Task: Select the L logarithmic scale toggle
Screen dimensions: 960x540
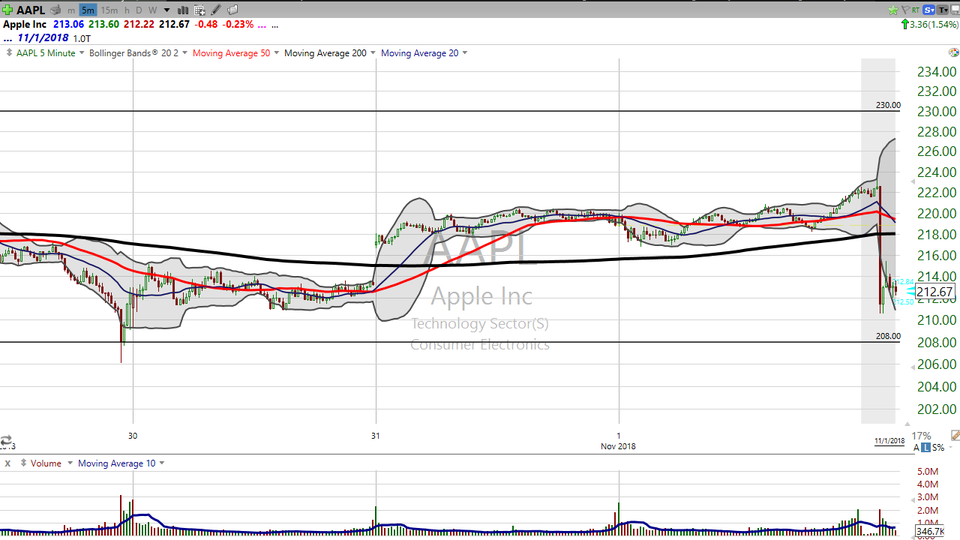Action: 926,448
